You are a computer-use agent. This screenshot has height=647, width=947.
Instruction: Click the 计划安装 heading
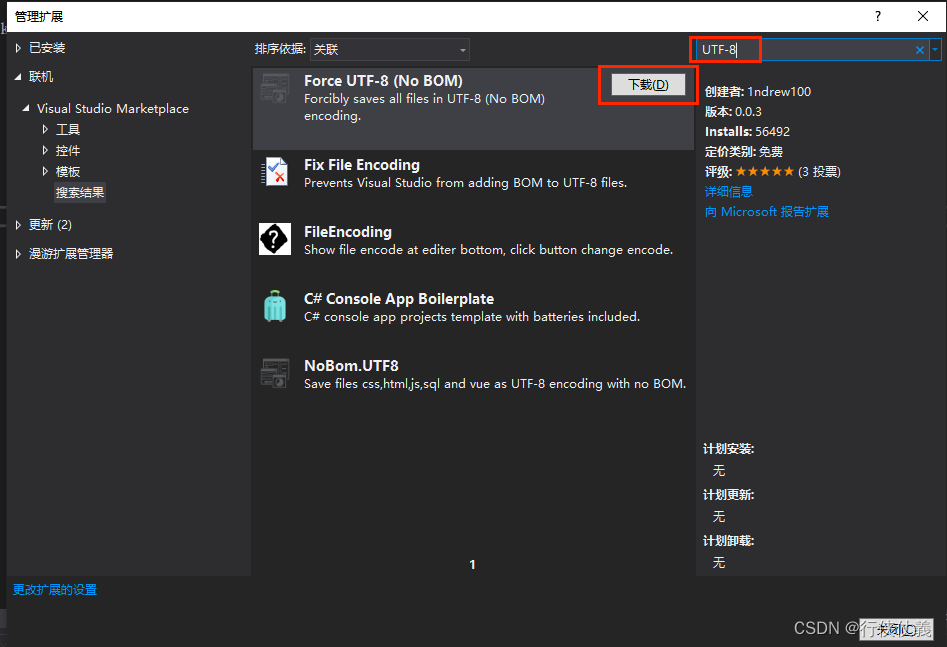click(729, 449)
